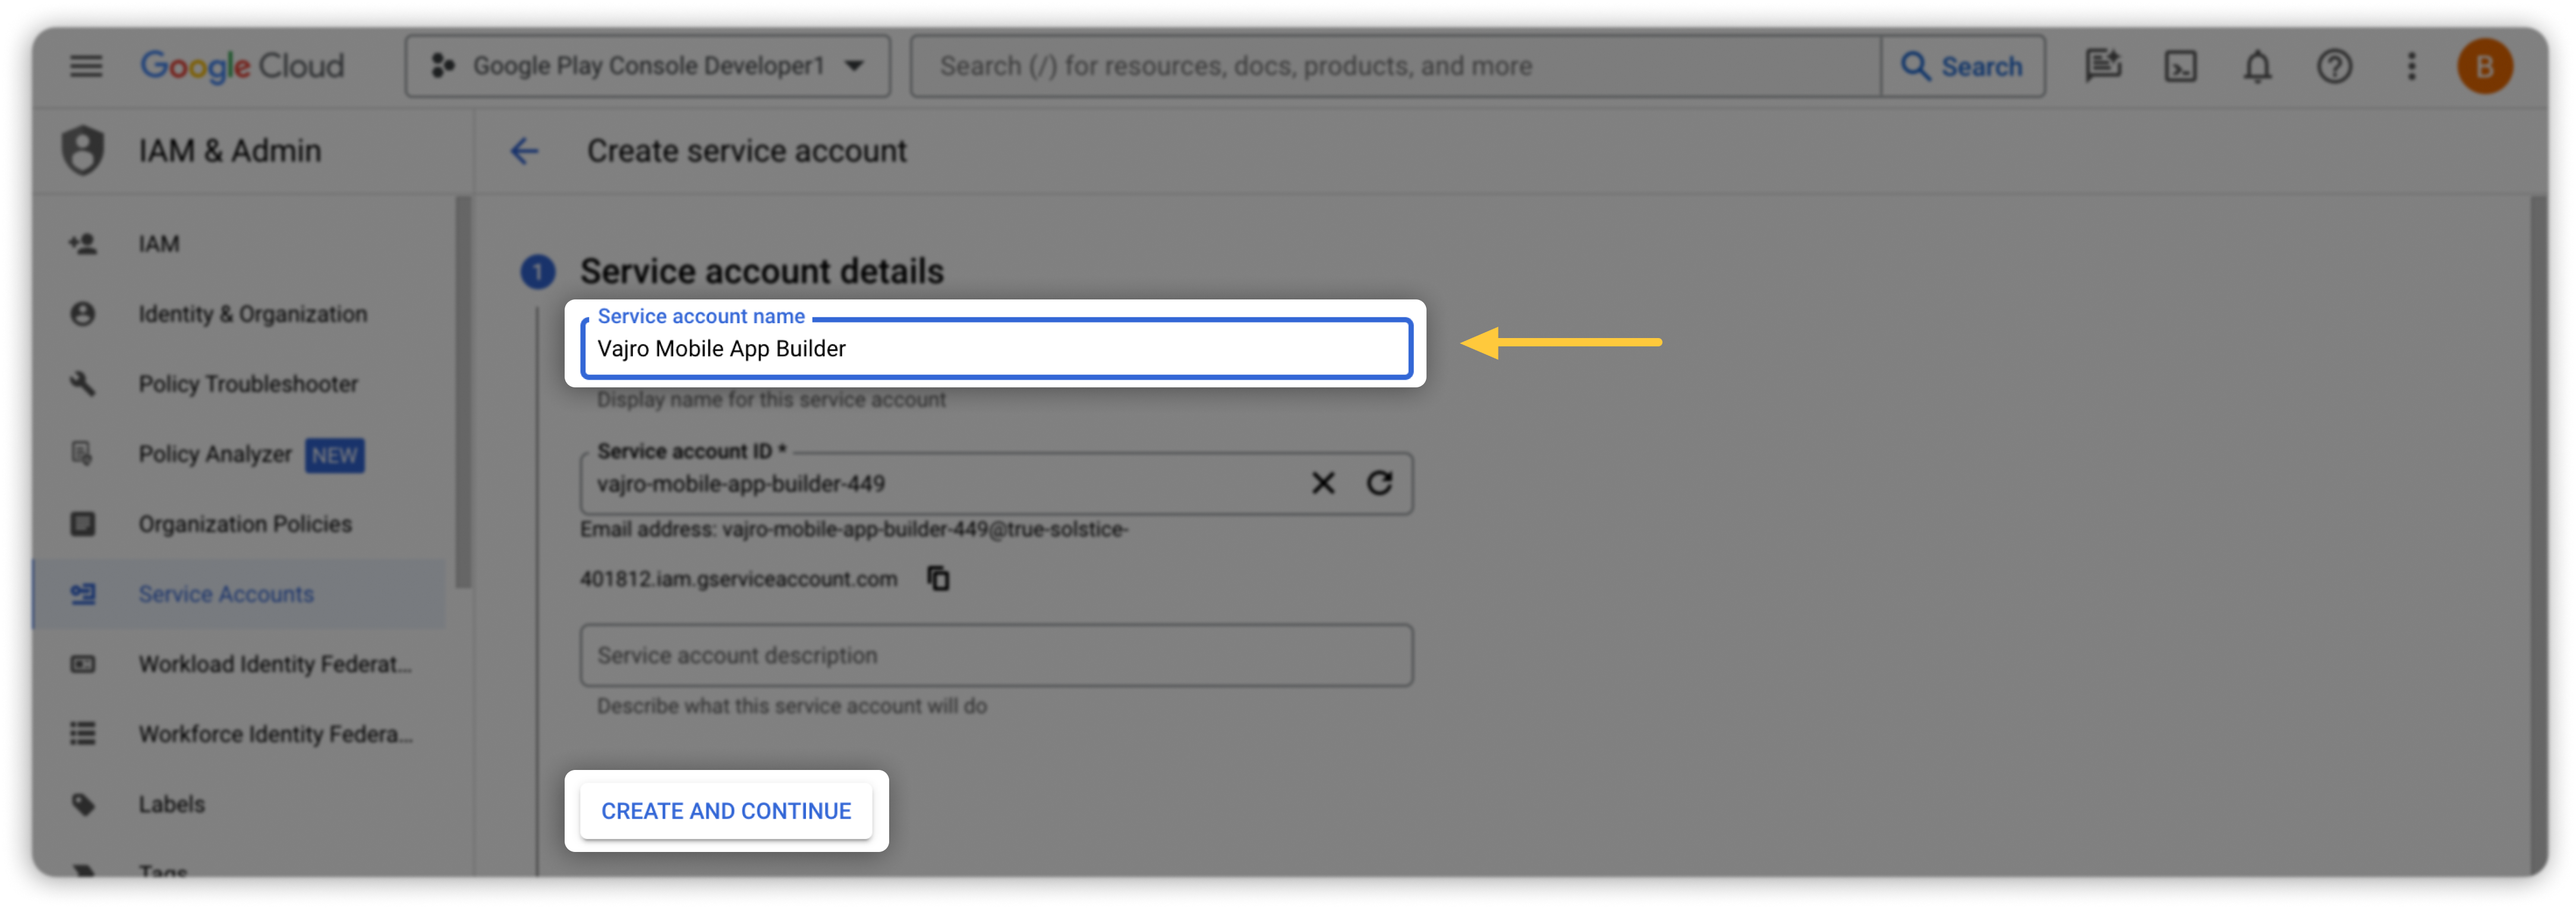Screen dimensions: 2576x909
Task: Select Service Accounts in the sidebar
Action: point(226,594)
